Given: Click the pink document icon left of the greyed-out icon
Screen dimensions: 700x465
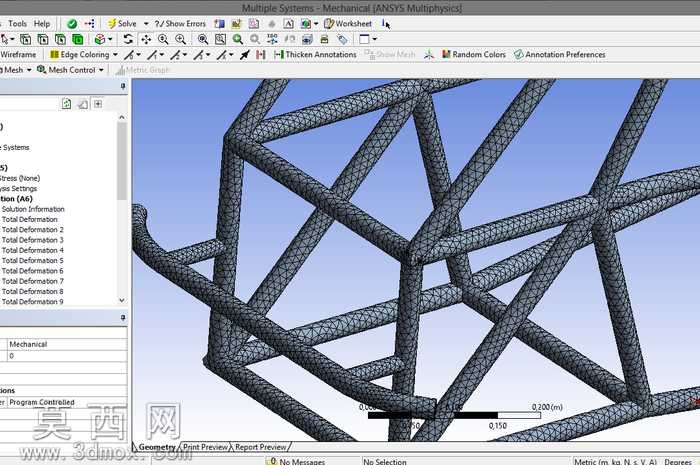Looking at the screenshot, I should click(254, 24).
